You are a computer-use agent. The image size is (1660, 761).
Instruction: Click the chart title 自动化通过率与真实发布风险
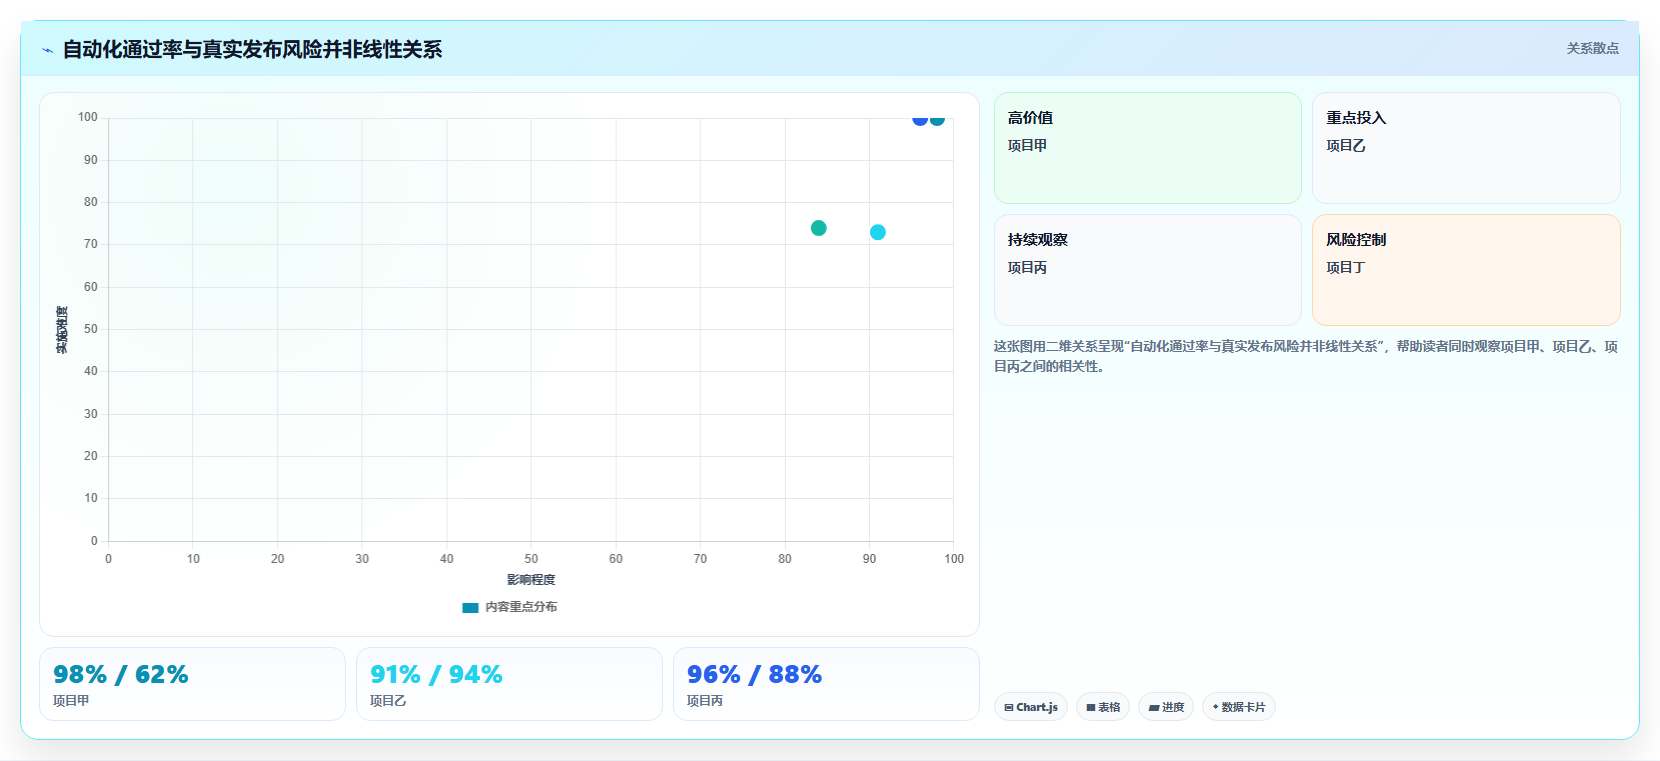(x=252, y=49)
